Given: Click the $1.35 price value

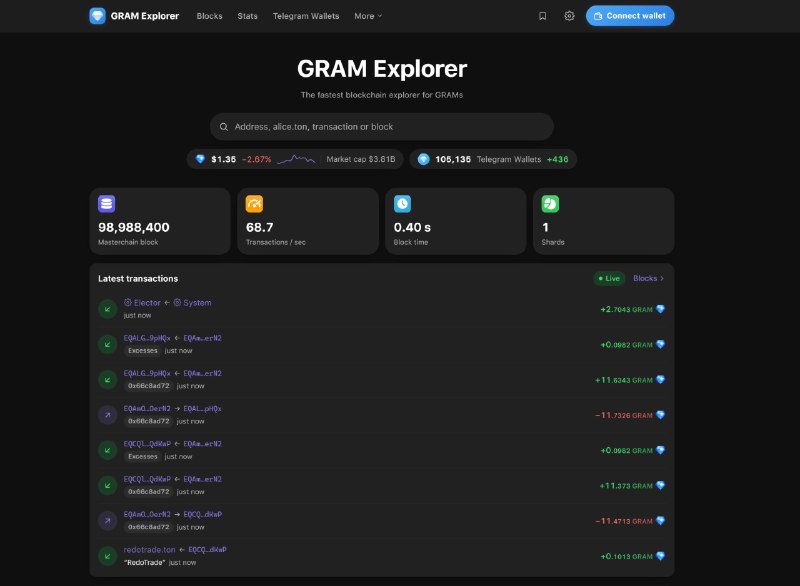Looking at the screenshot, I should point(223,159).
